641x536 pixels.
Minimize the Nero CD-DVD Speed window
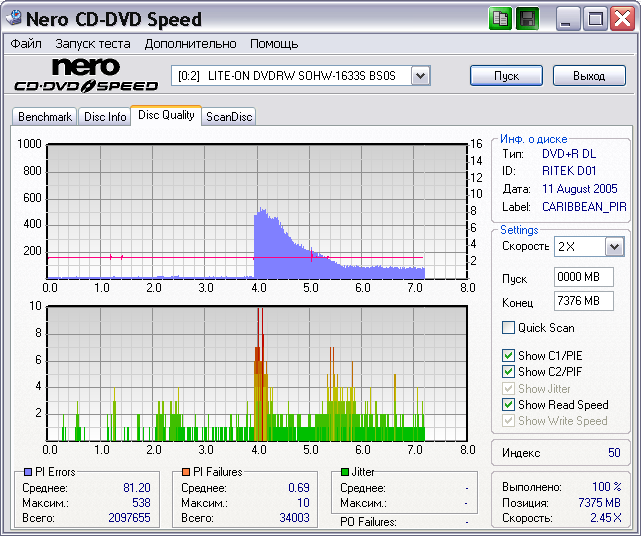click(x=569, y=19)
